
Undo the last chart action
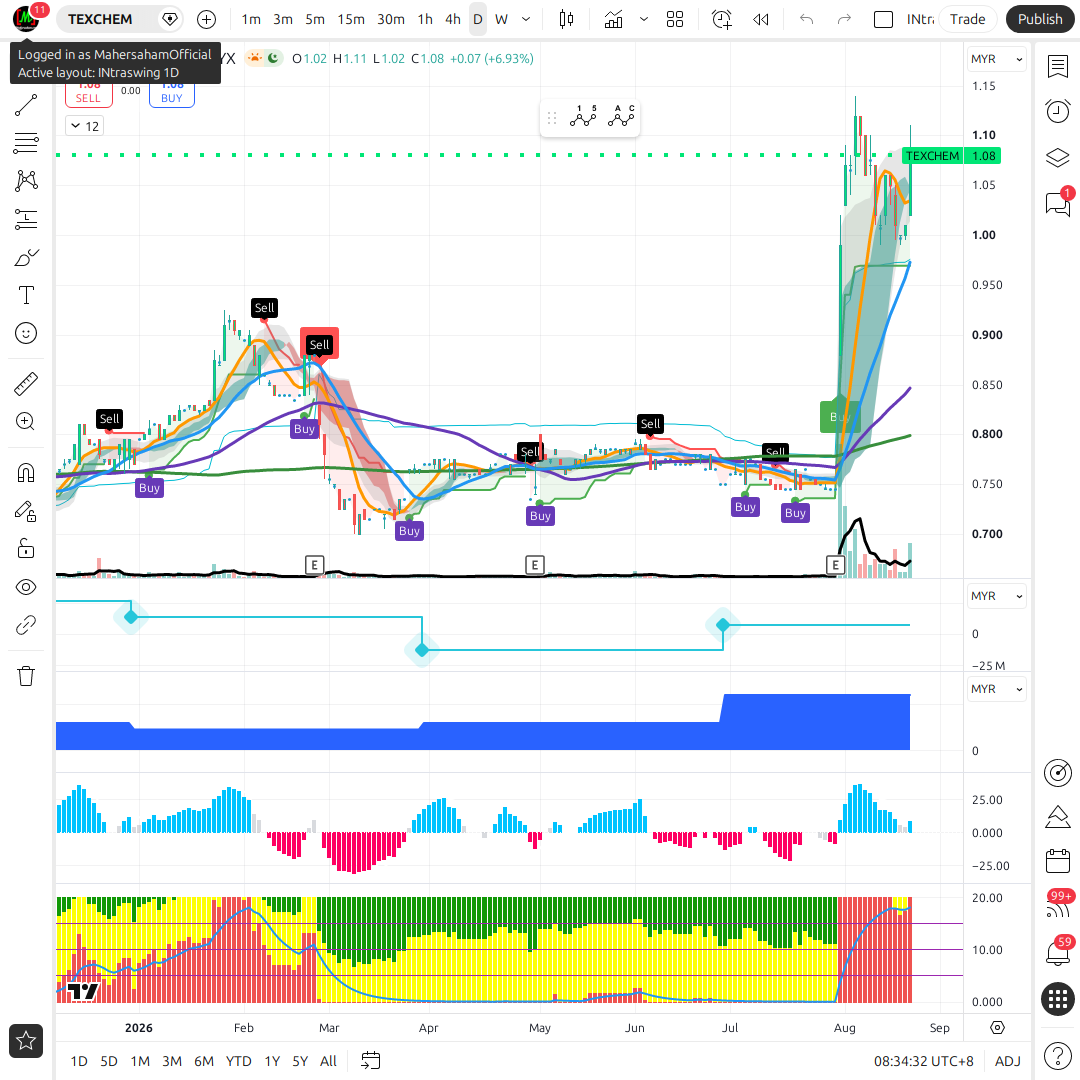tap(807, 19)
